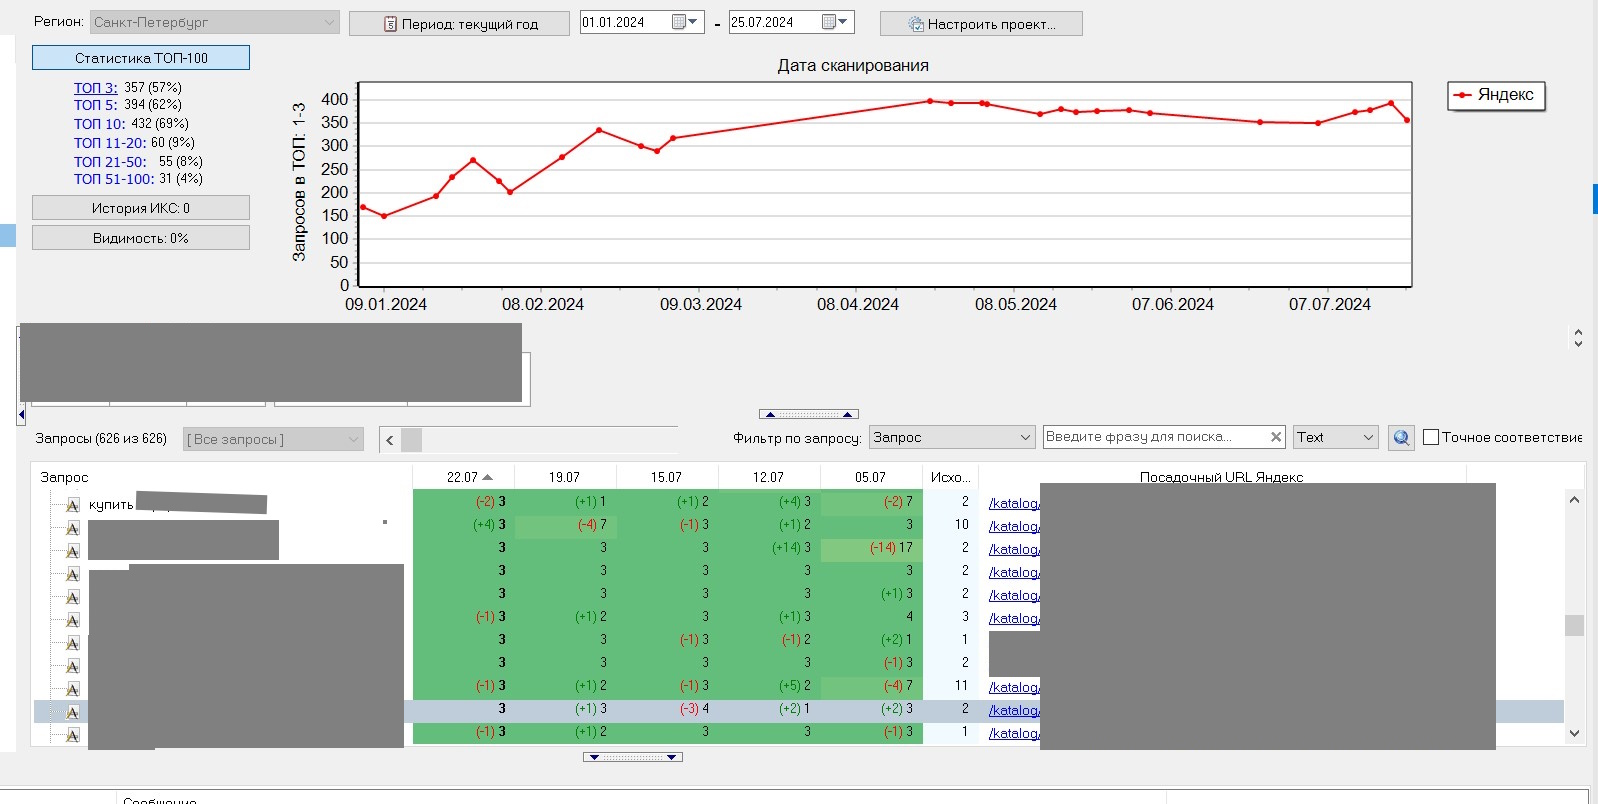Open the 'ТОП 11-20:' statistics link
This screenshot has height=804, width=1598.
point(110,143)
